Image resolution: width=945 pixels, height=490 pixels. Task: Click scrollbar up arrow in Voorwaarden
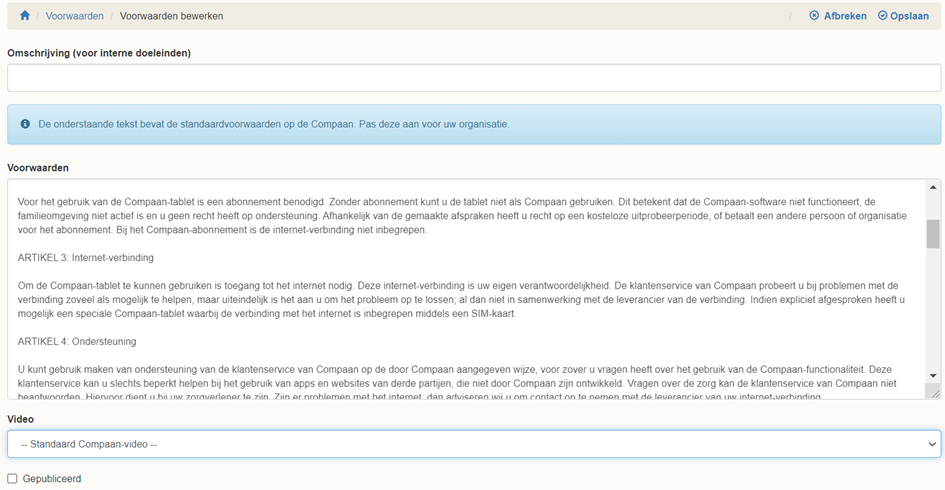coord(933,187)
